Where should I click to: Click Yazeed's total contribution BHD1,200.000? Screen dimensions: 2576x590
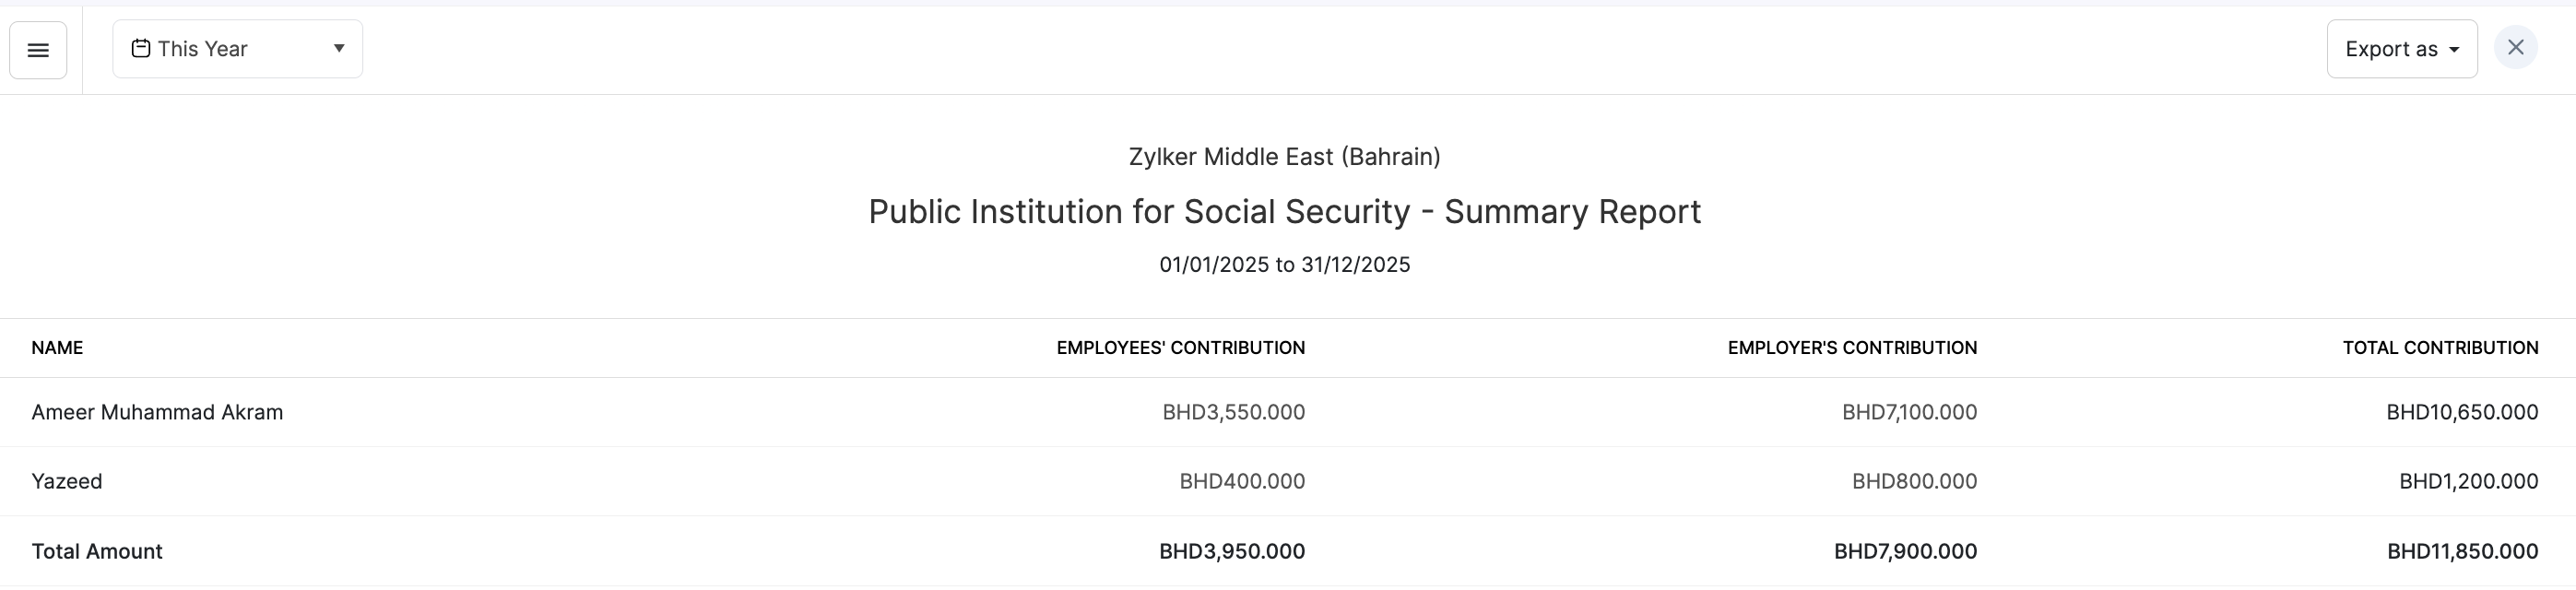(x=2468, y=481)
